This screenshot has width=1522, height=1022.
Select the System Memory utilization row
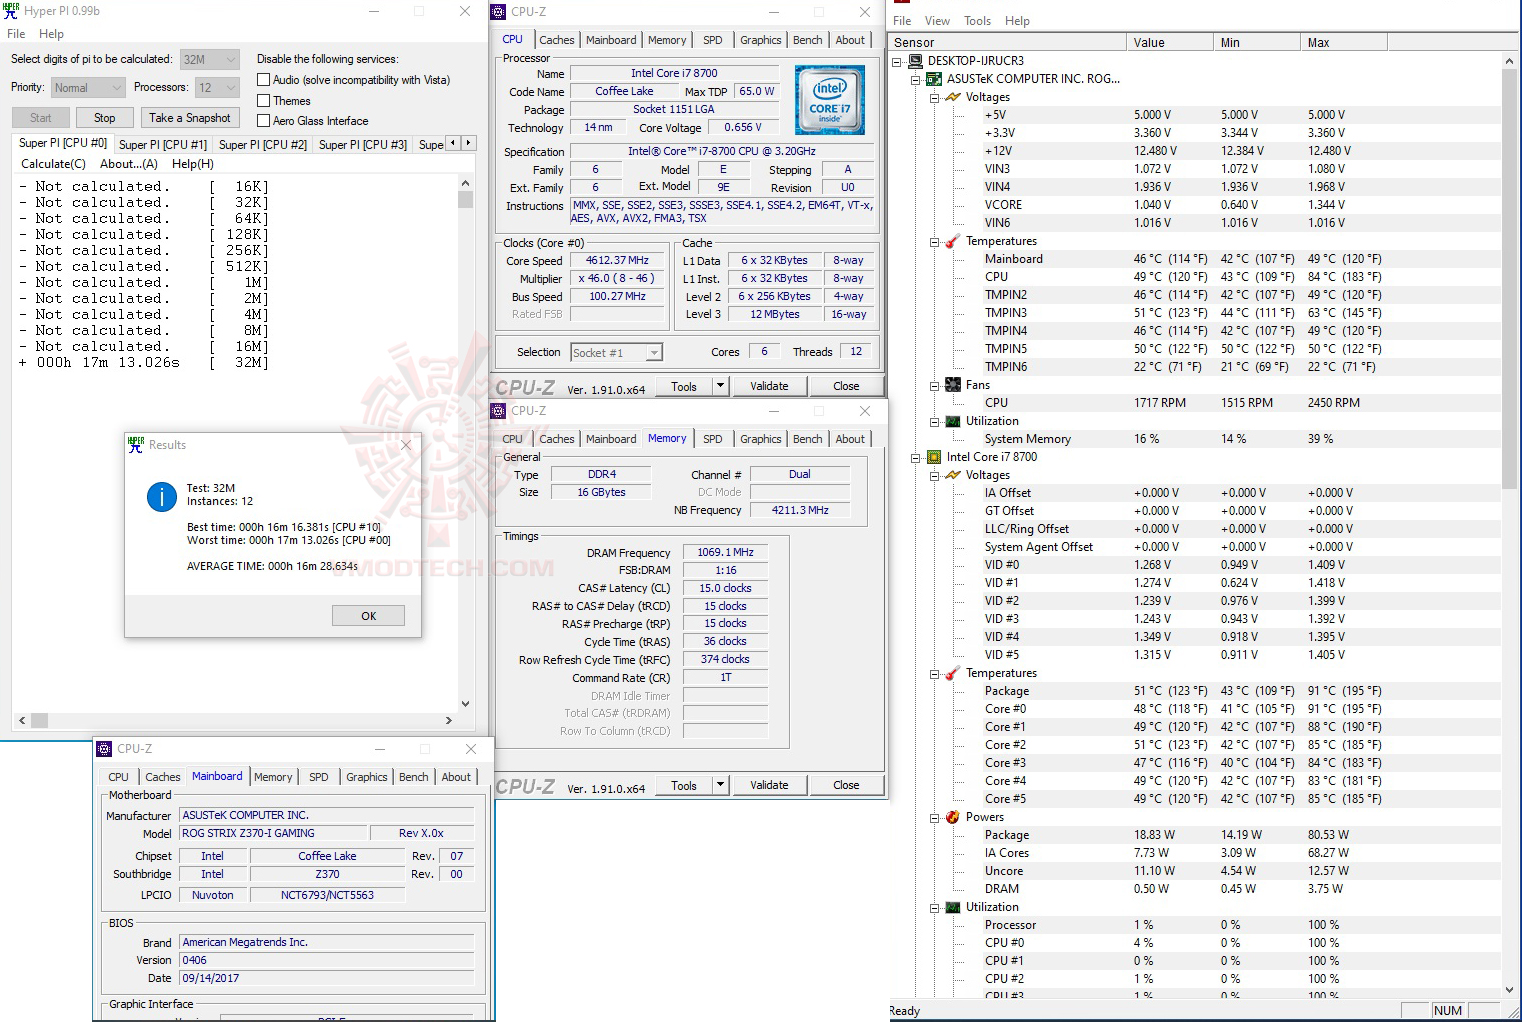[x=1195, y=439]
